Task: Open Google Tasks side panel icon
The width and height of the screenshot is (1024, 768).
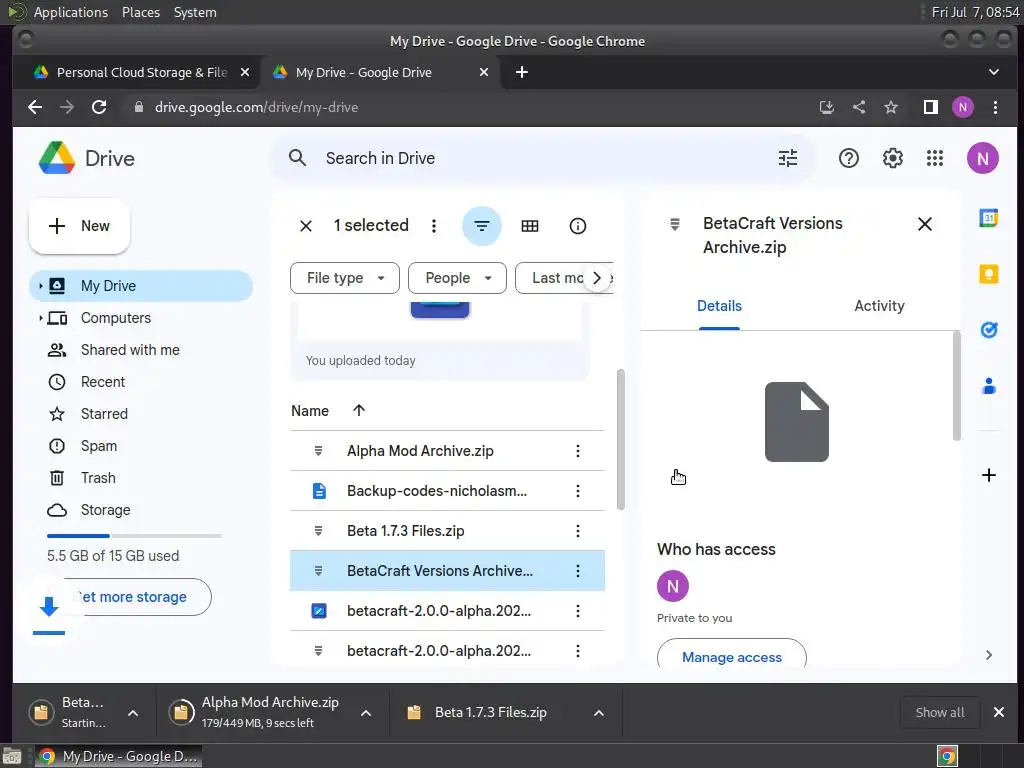Action: [988, 330]
